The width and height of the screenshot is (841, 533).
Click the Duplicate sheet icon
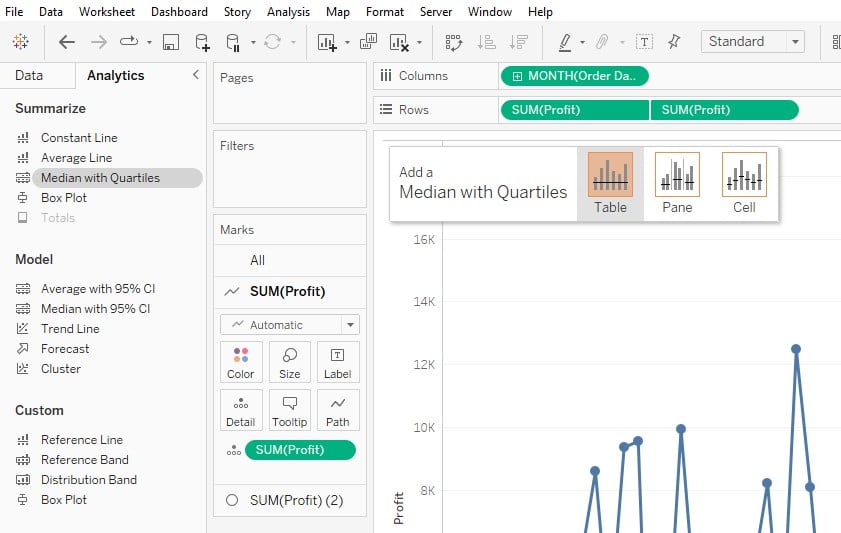coord(368,41)
